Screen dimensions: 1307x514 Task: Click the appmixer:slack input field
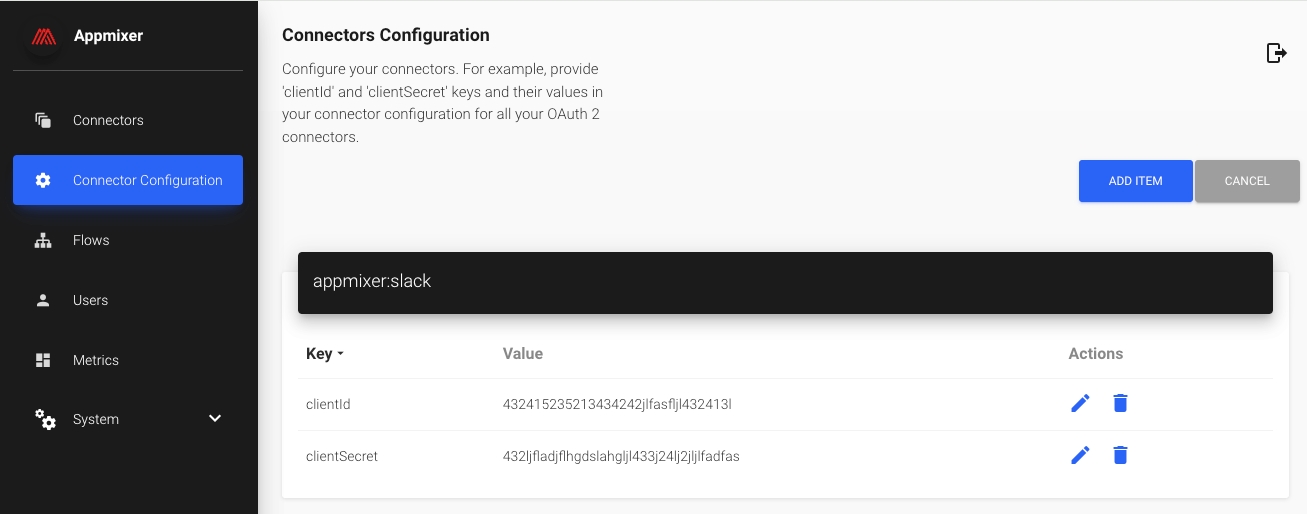[x=784, y=282]
